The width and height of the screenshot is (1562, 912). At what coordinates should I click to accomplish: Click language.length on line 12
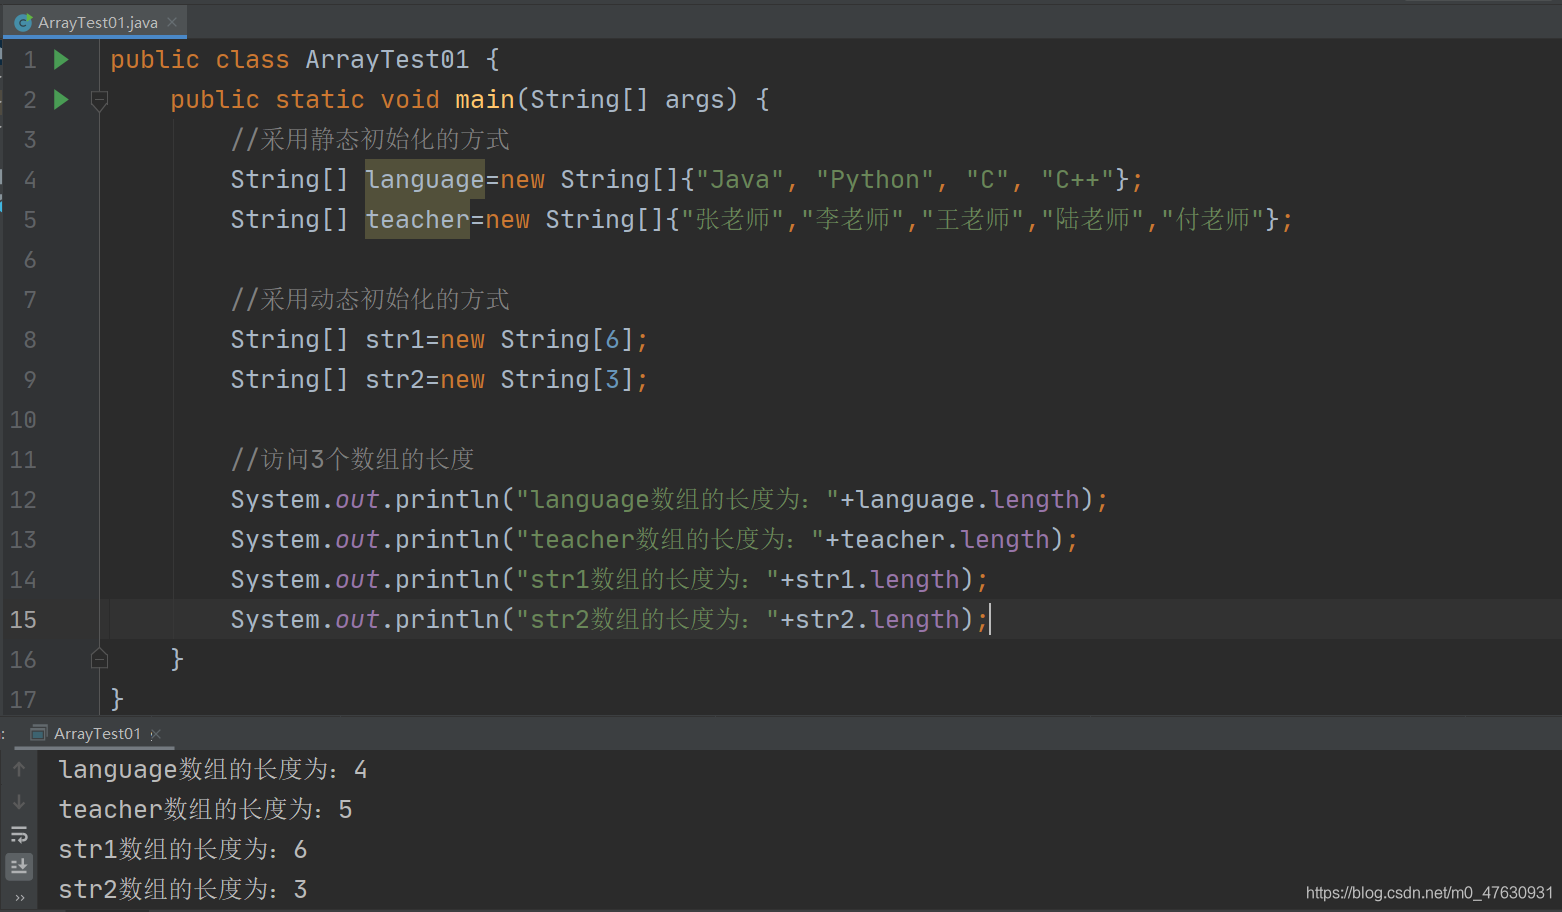(x=968, y=500)
